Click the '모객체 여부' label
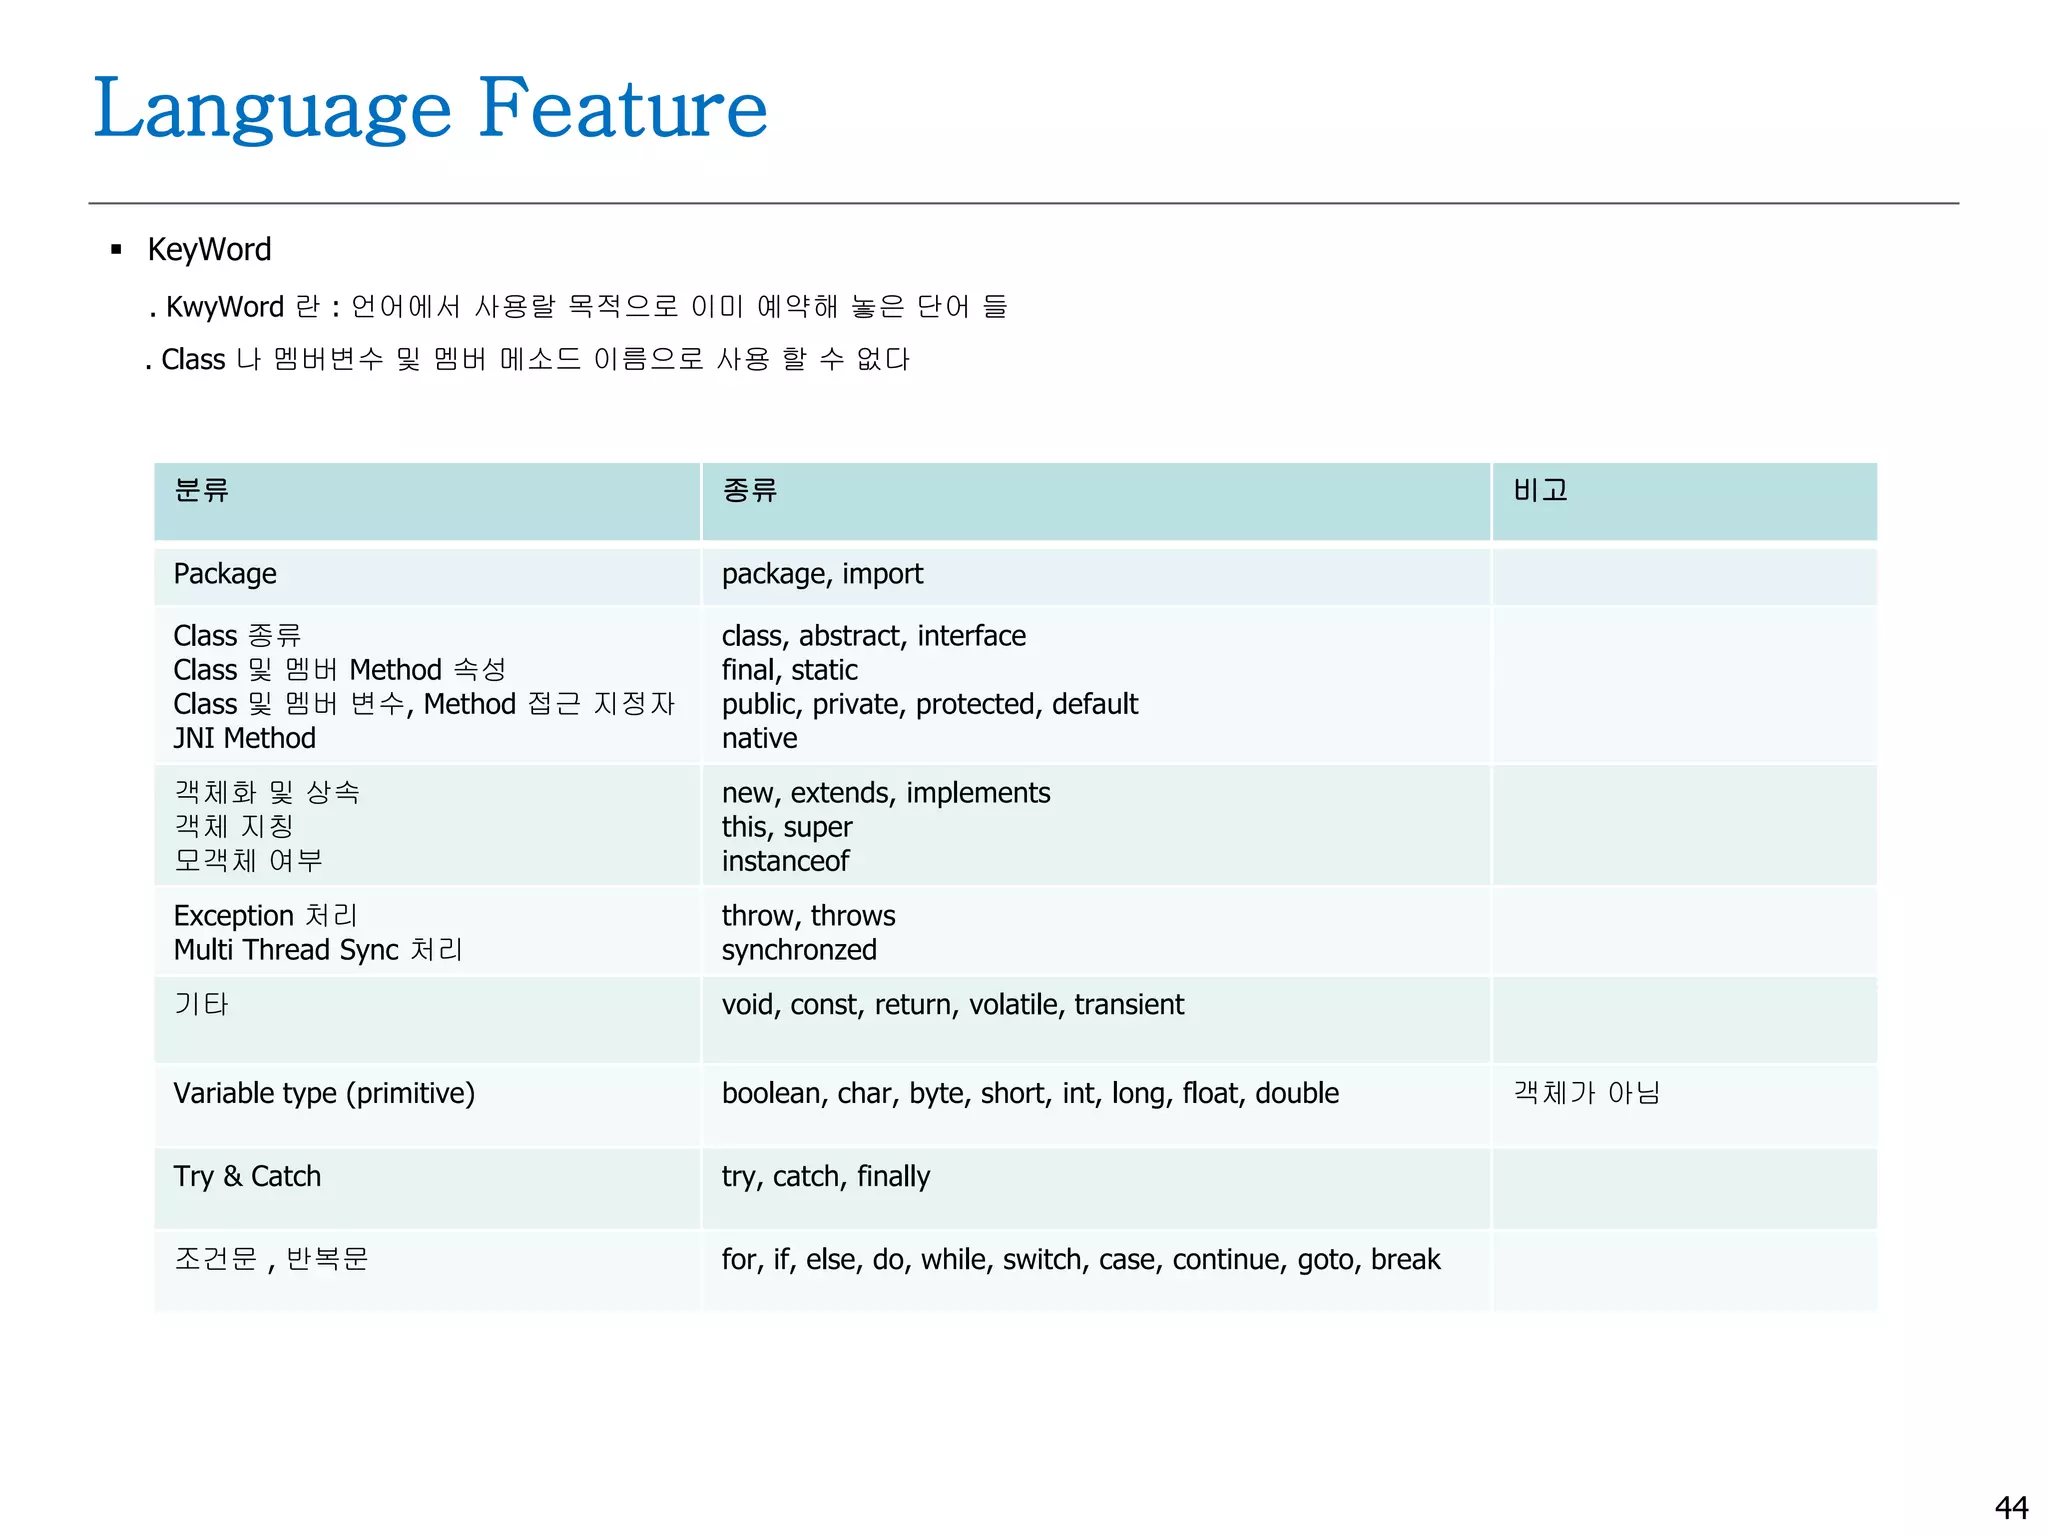The height and width of the screenshot is (1536, 2048). [x=248, y=861]
